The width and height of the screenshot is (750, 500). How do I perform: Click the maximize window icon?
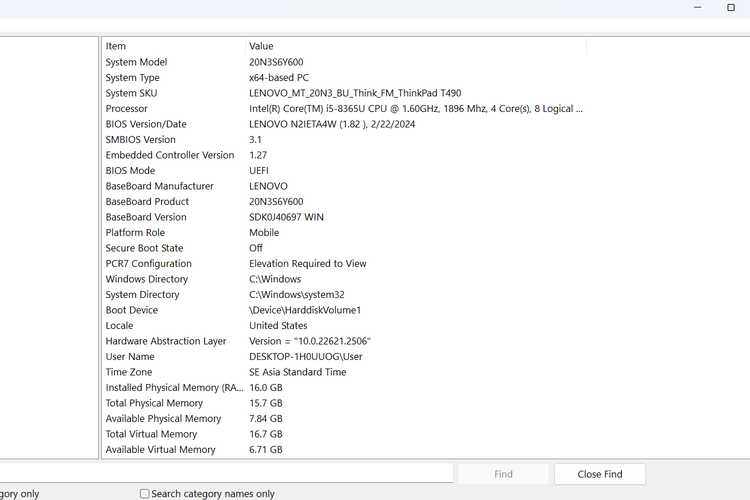[730, 7]
